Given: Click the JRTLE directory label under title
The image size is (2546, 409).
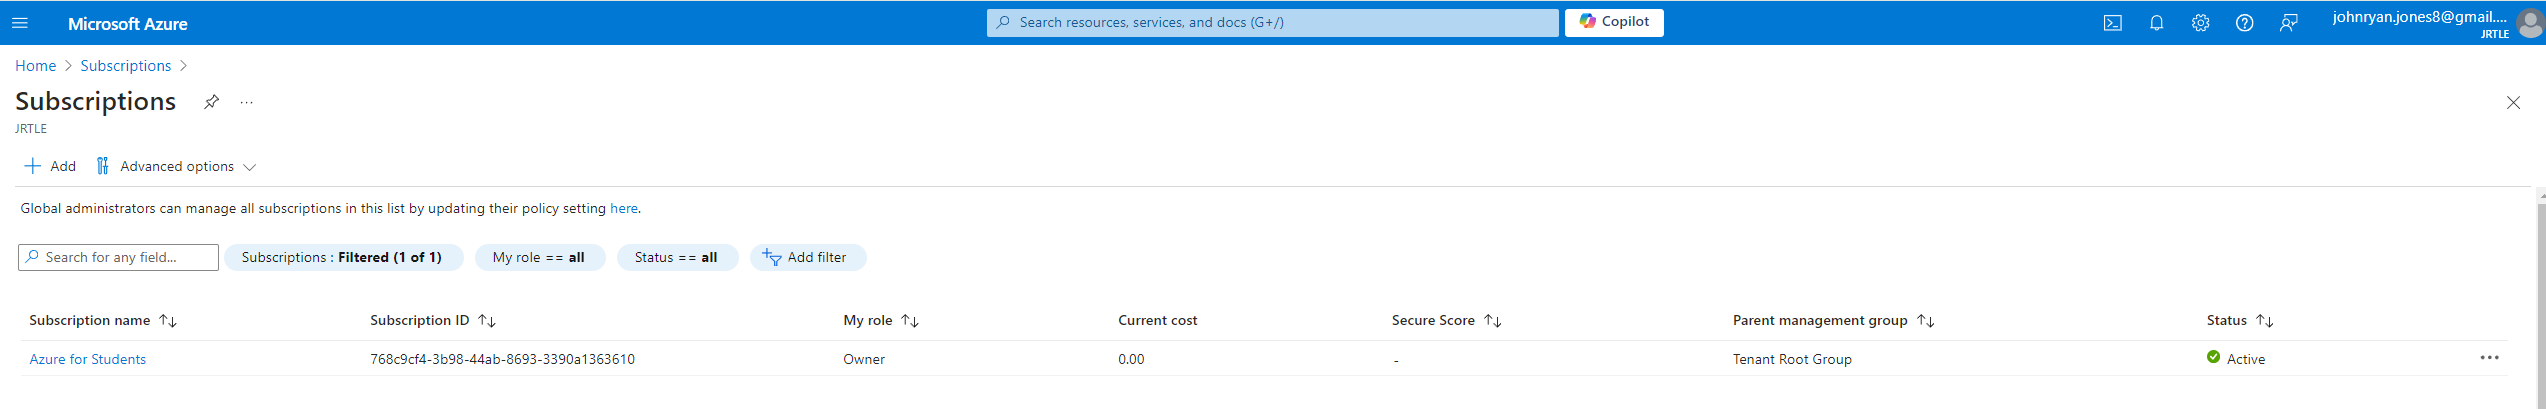Looking at the screenshot, I should (x=31, y=129).
